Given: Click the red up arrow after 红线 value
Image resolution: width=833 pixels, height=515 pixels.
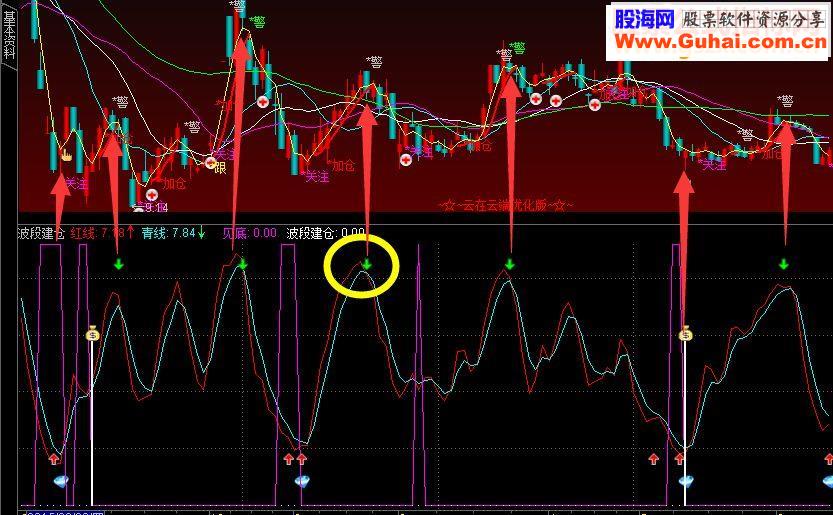Looking at the screenshot, I should click(x=131, y=232).
